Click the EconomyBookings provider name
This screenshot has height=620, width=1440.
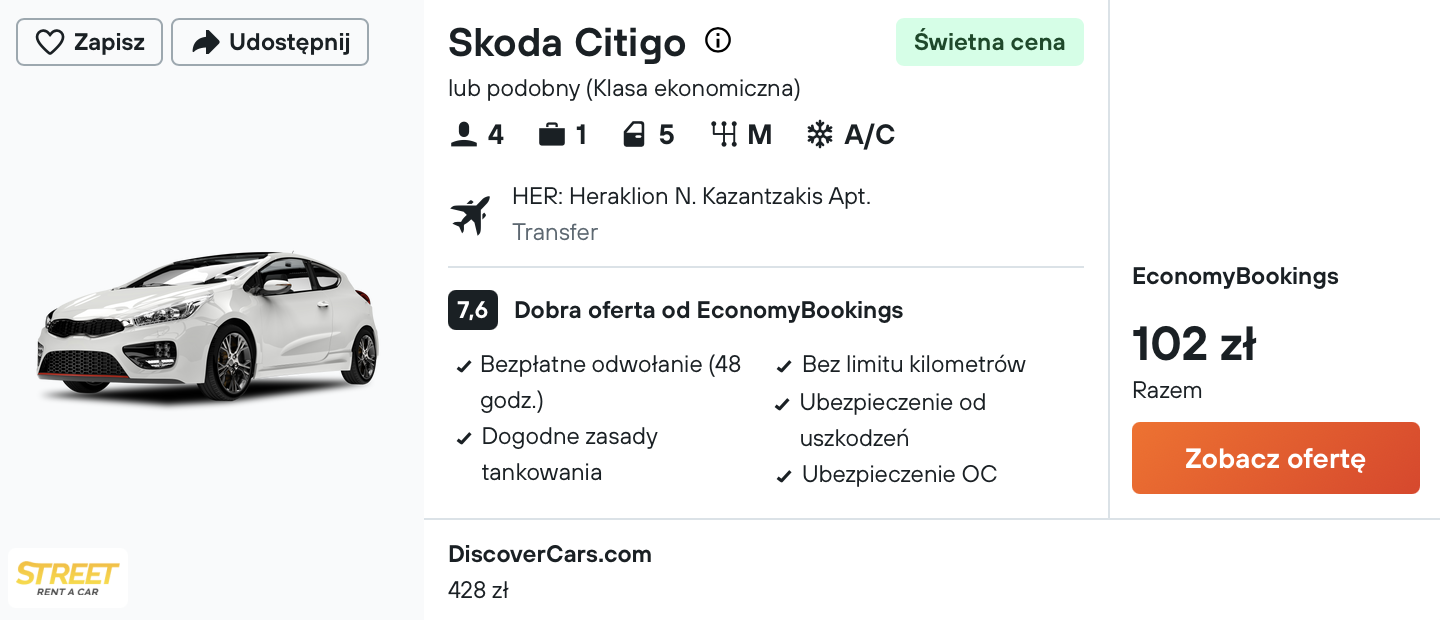coord(1235,276)
